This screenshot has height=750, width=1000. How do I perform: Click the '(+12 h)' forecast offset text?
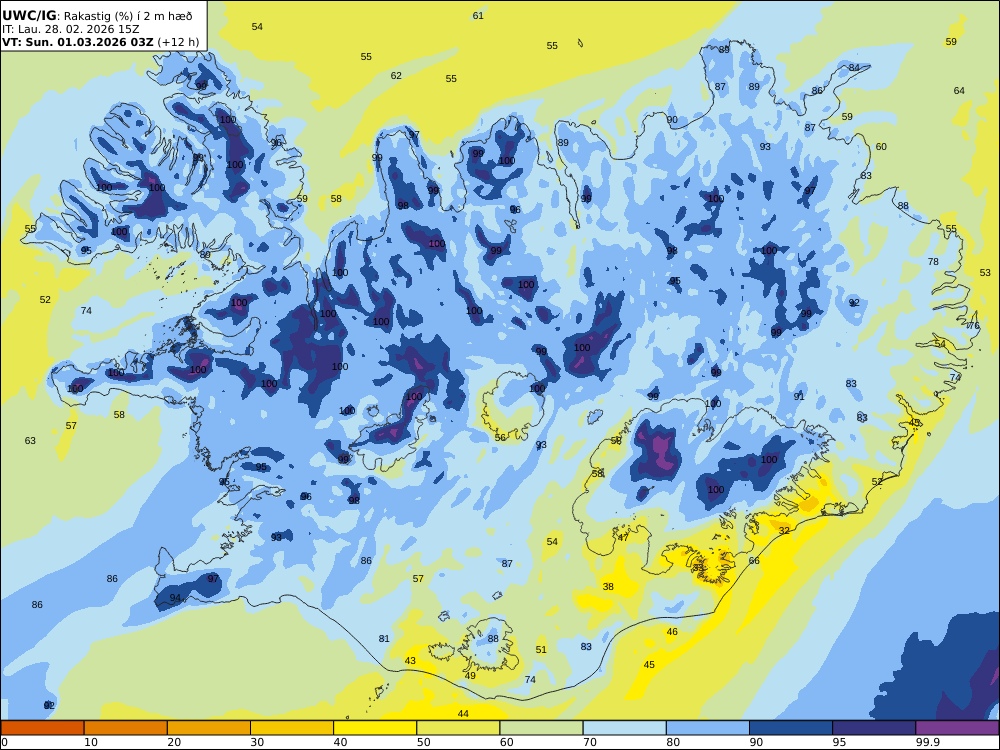[x=178, y=42]
